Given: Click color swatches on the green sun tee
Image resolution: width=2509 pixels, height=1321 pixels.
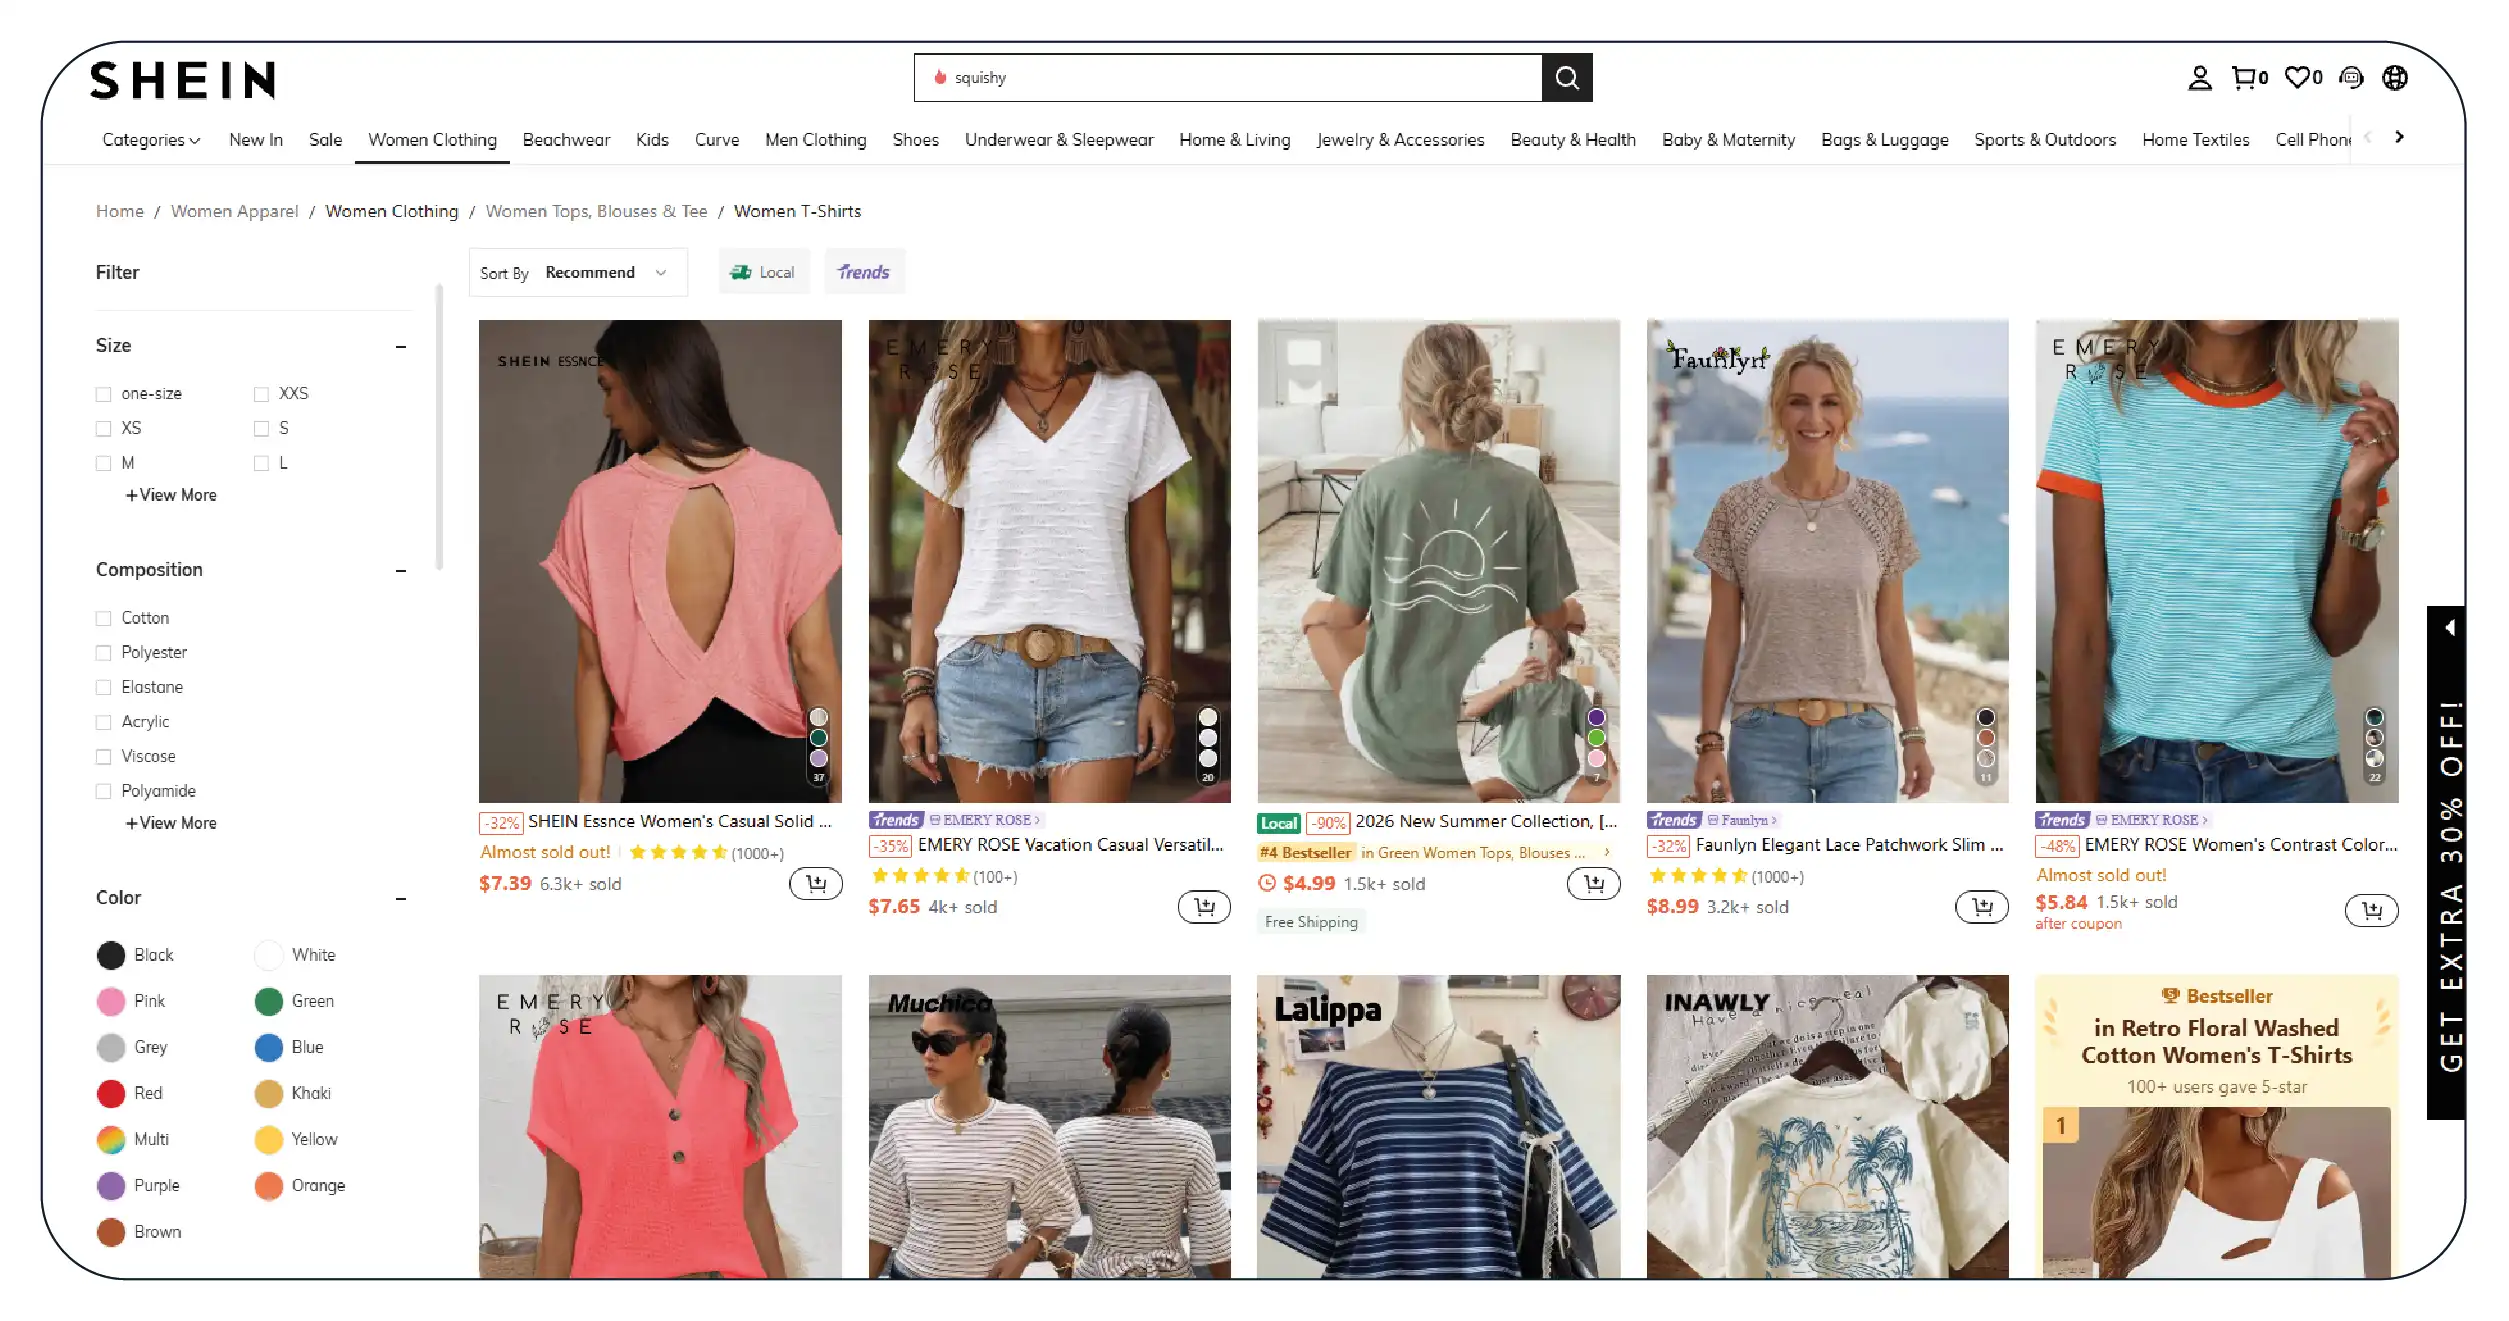Looking at the screenshot, I should pos(1596,745).
